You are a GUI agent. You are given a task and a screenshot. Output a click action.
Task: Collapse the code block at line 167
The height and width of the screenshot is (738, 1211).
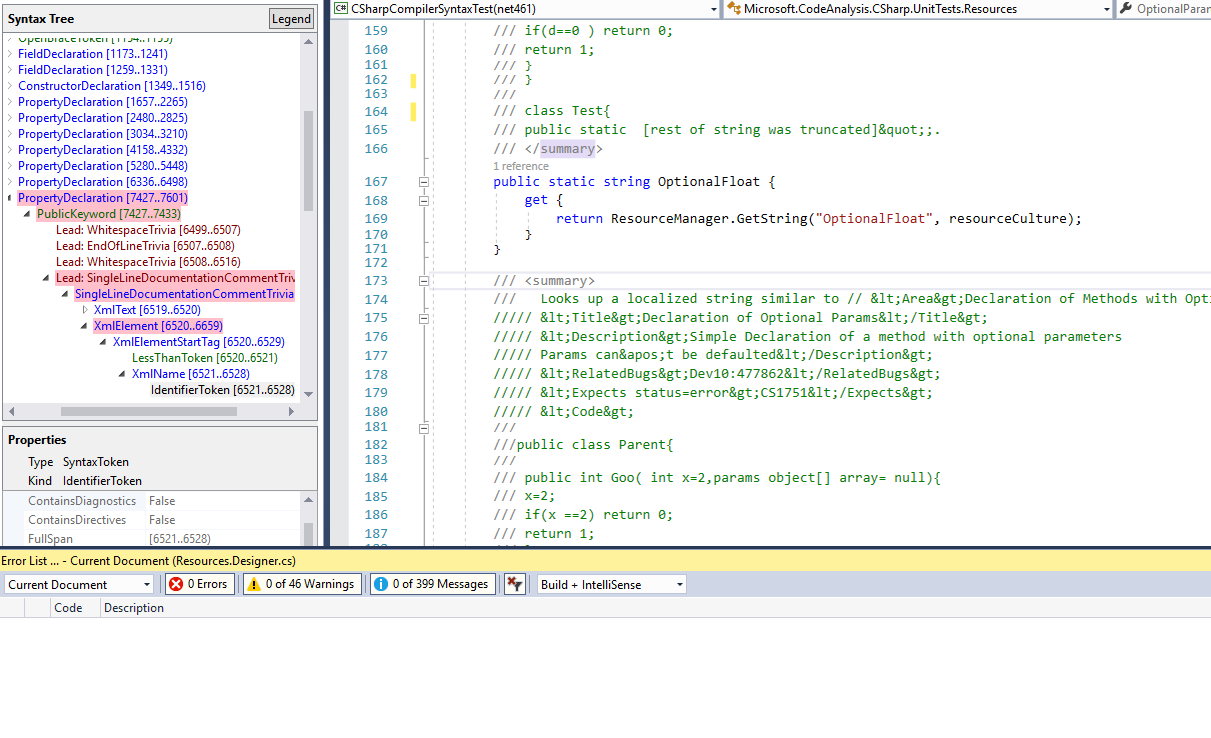(423, 182)
